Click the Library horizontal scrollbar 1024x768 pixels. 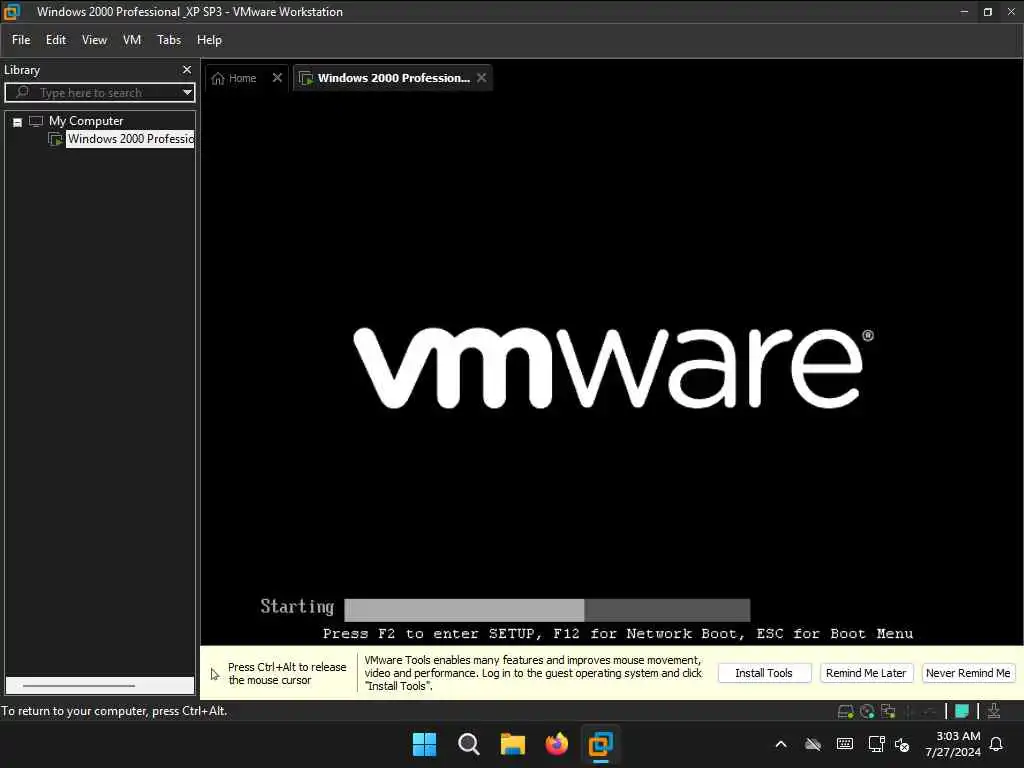click(79, 686)
